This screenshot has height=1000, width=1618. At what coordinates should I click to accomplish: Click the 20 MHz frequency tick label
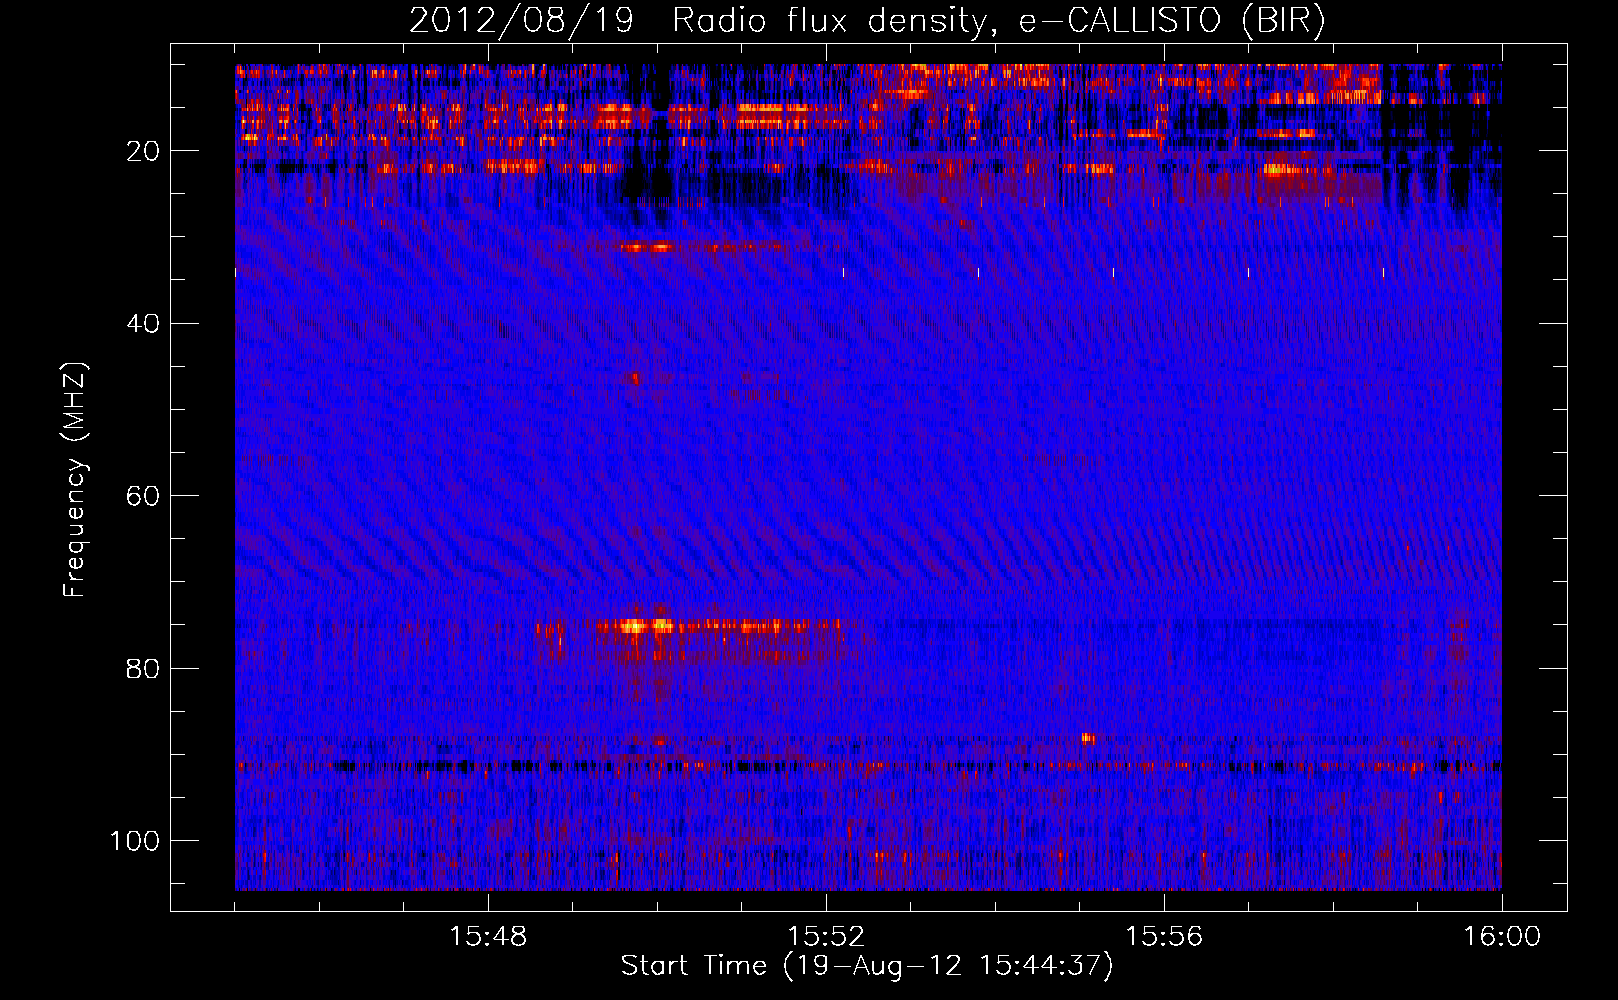pyautogui.click(x=143, y=151)
